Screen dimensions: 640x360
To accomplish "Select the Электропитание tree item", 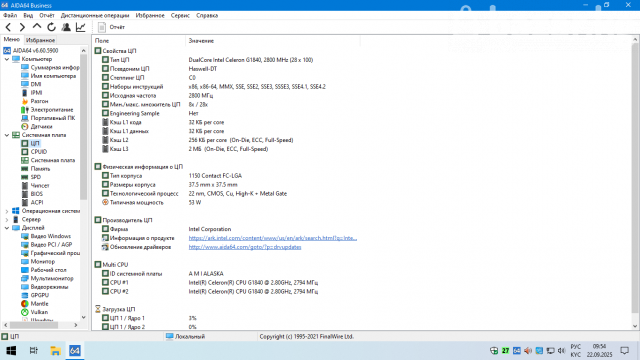I will point(47,110).
